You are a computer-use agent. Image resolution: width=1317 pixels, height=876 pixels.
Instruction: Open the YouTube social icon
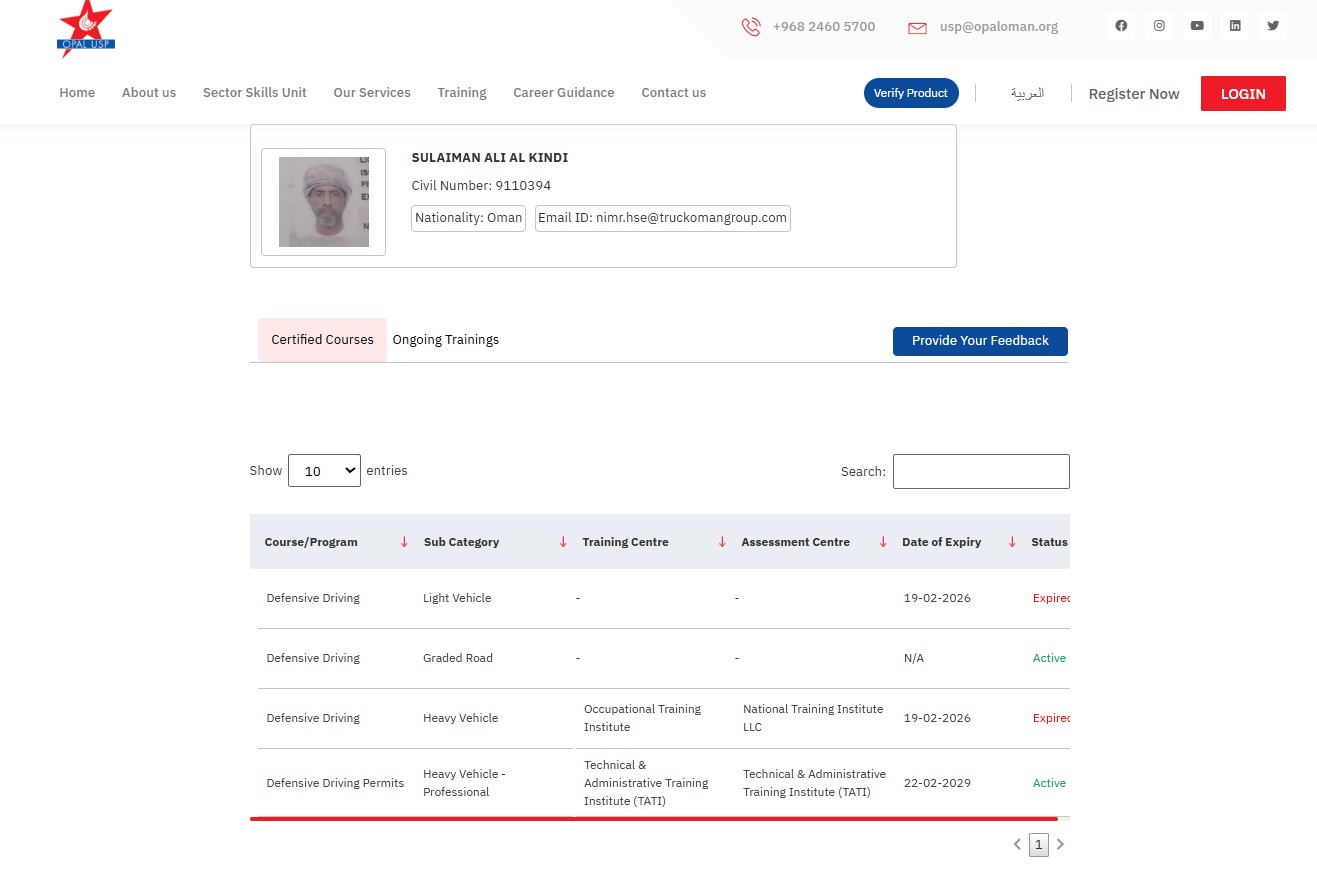(x=1197, y=26)
